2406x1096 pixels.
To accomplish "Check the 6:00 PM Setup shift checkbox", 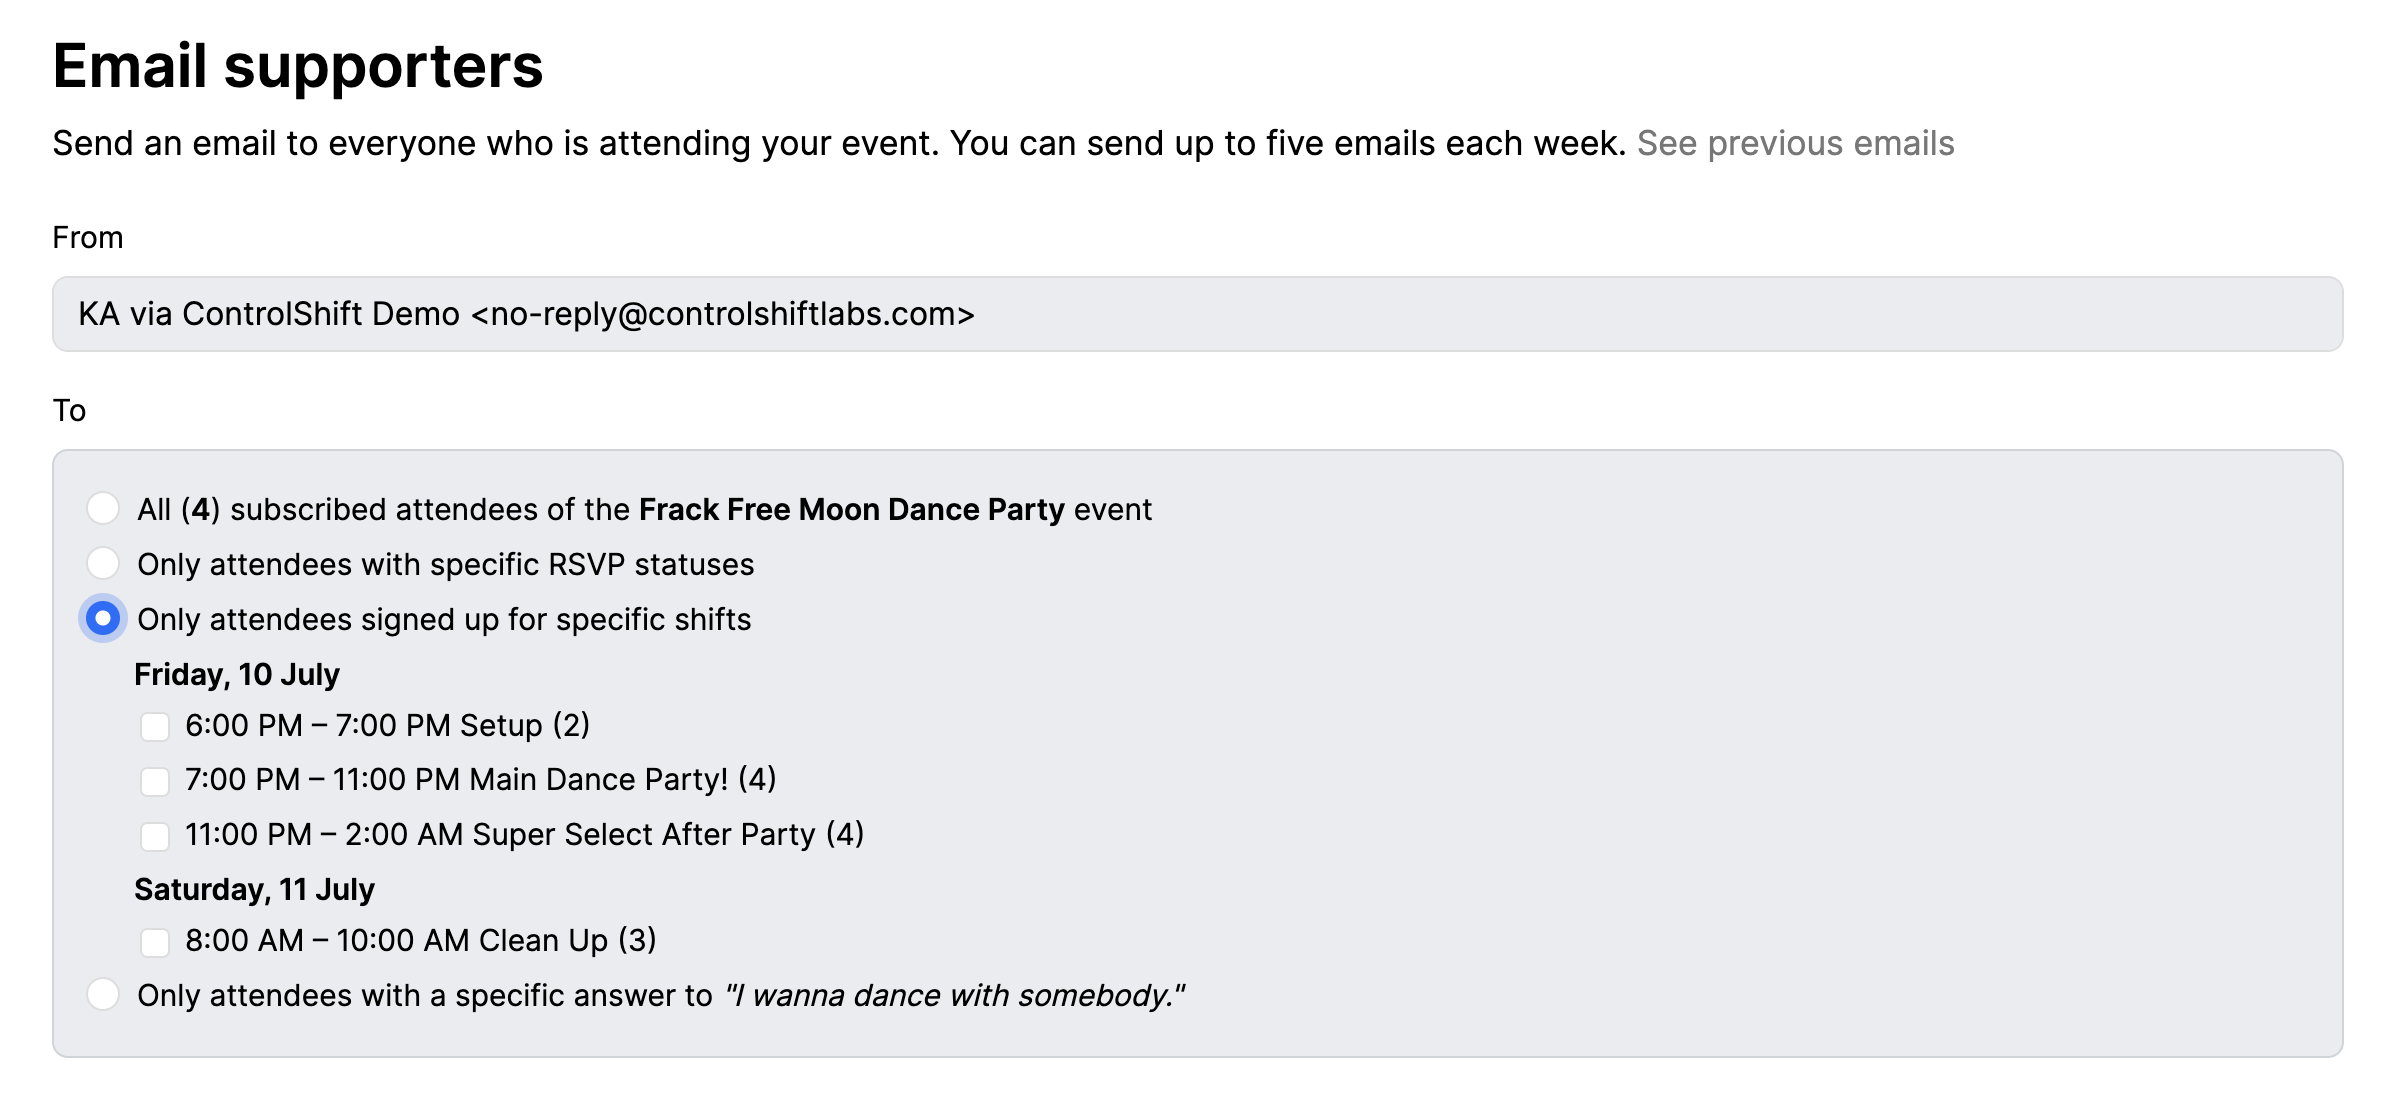I will click(155, 726).
